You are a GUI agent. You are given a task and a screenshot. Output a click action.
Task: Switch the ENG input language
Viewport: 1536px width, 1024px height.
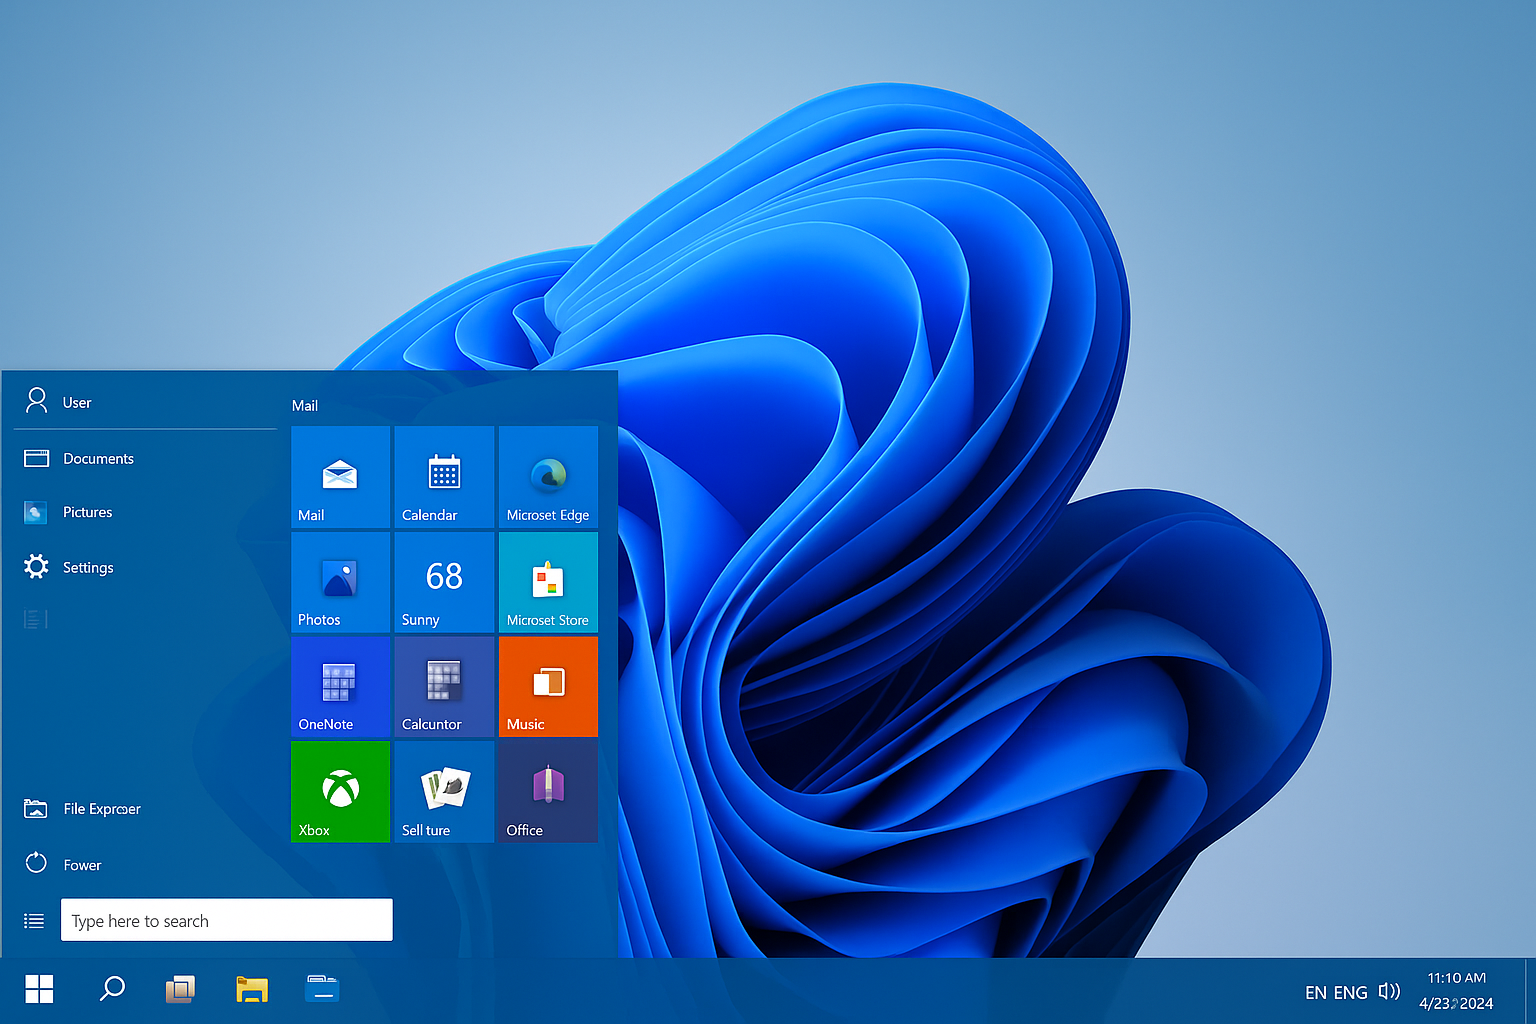[1352, 991]
